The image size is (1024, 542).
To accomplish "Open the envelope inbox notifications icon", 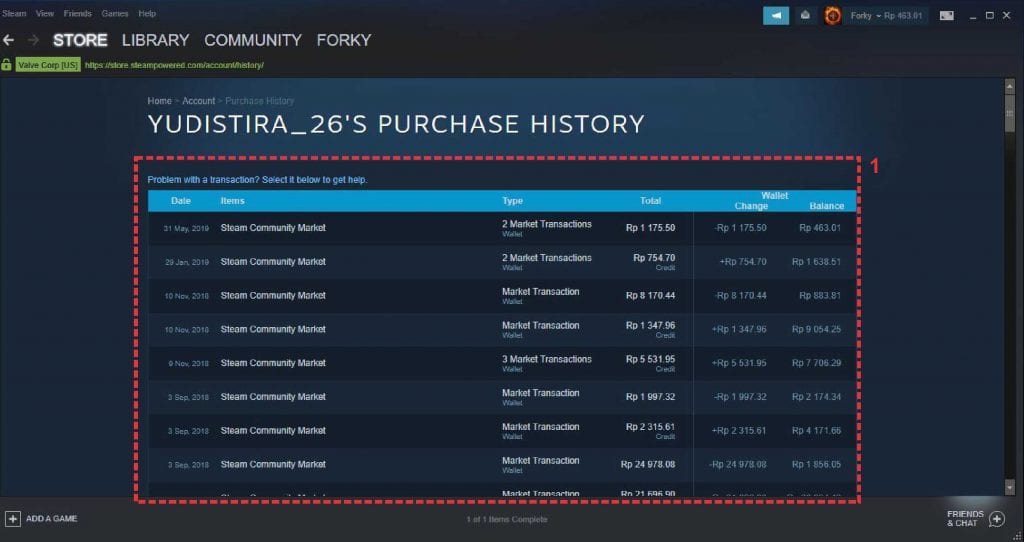I will click(805, 16).
